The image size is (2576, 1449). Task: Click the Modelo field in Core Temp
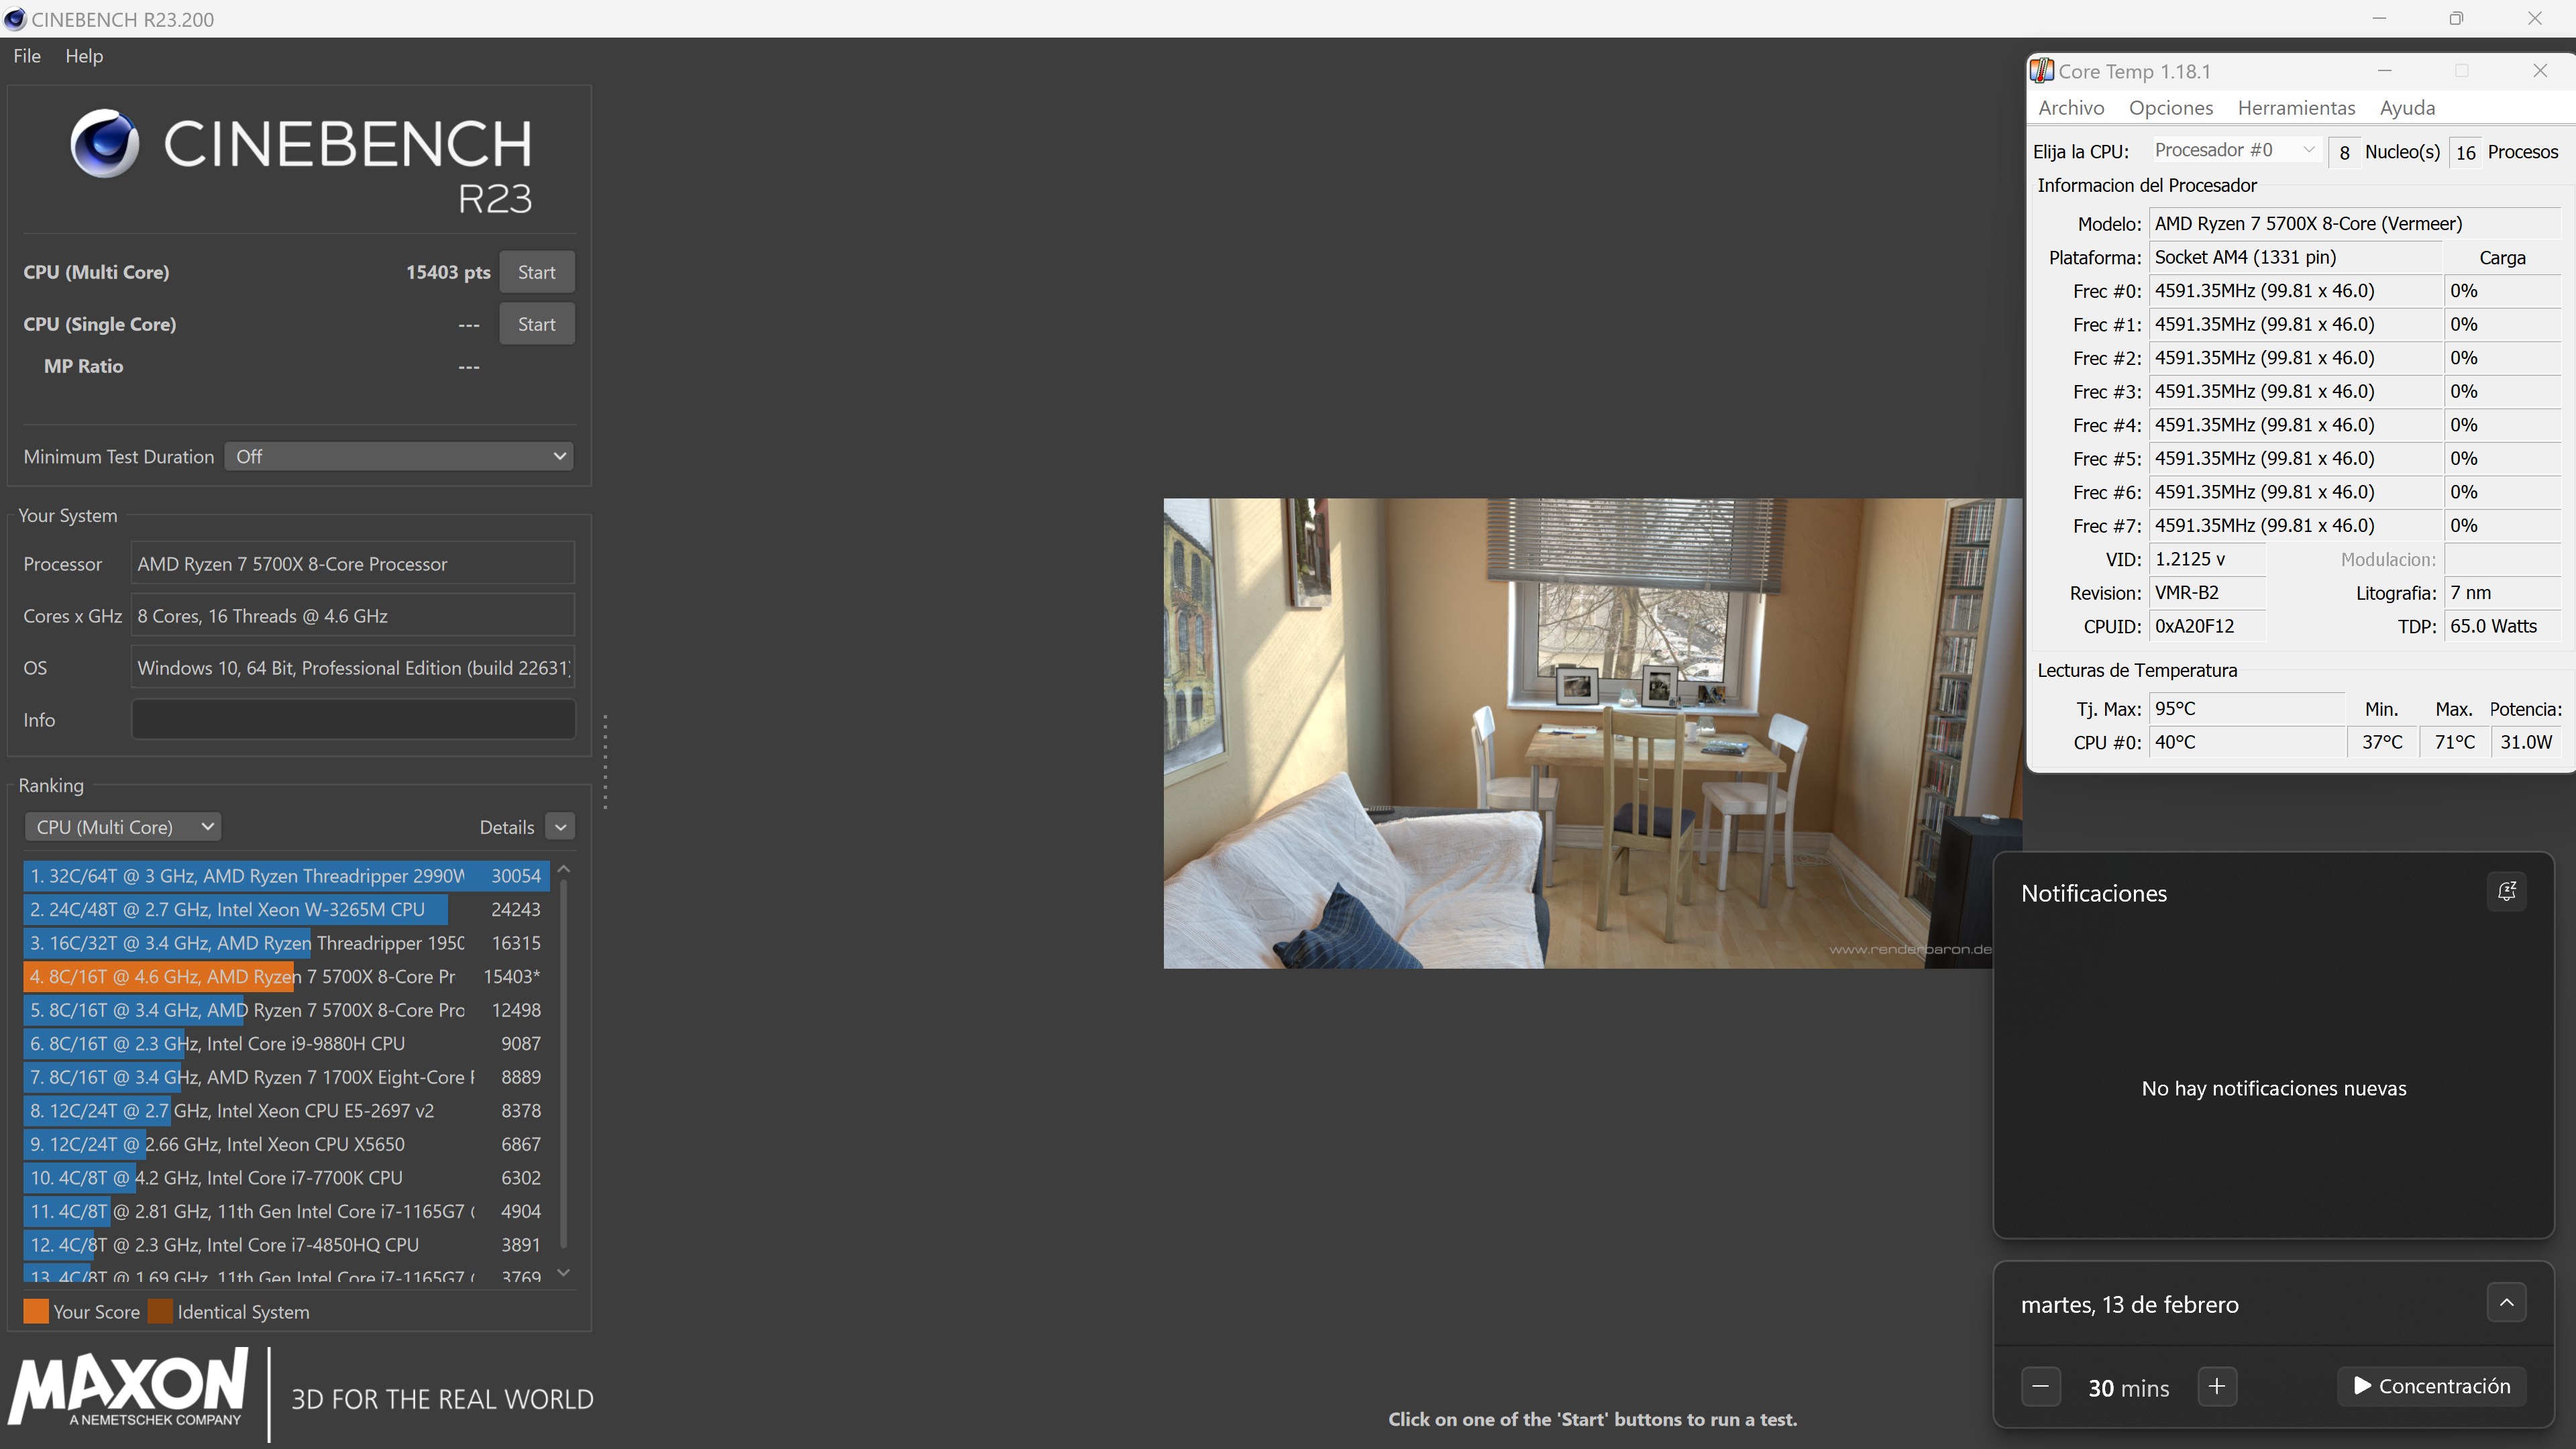click(2355, 224)
